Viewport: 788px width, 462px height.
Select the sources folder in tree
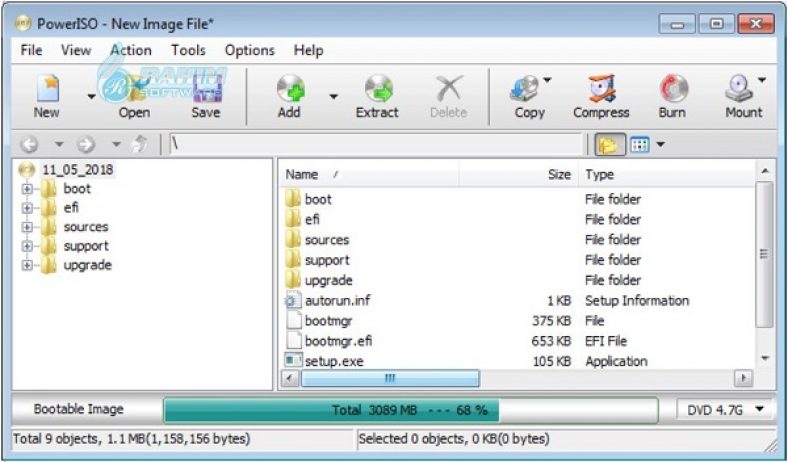coord(86,227)
